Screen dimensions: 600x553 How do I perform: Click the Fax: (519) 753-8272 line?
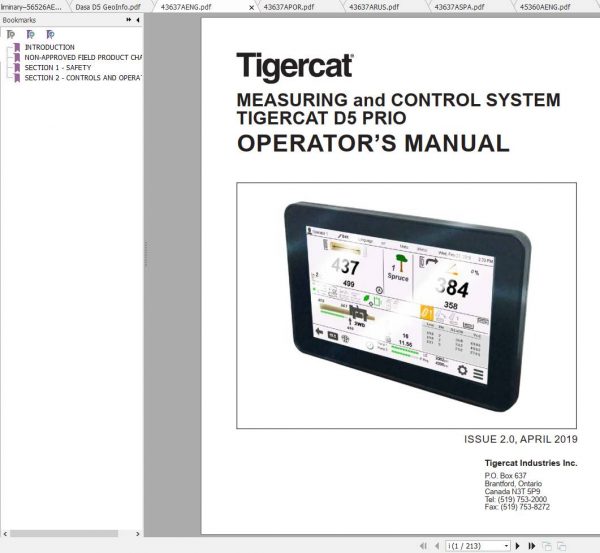coord(517,507)
